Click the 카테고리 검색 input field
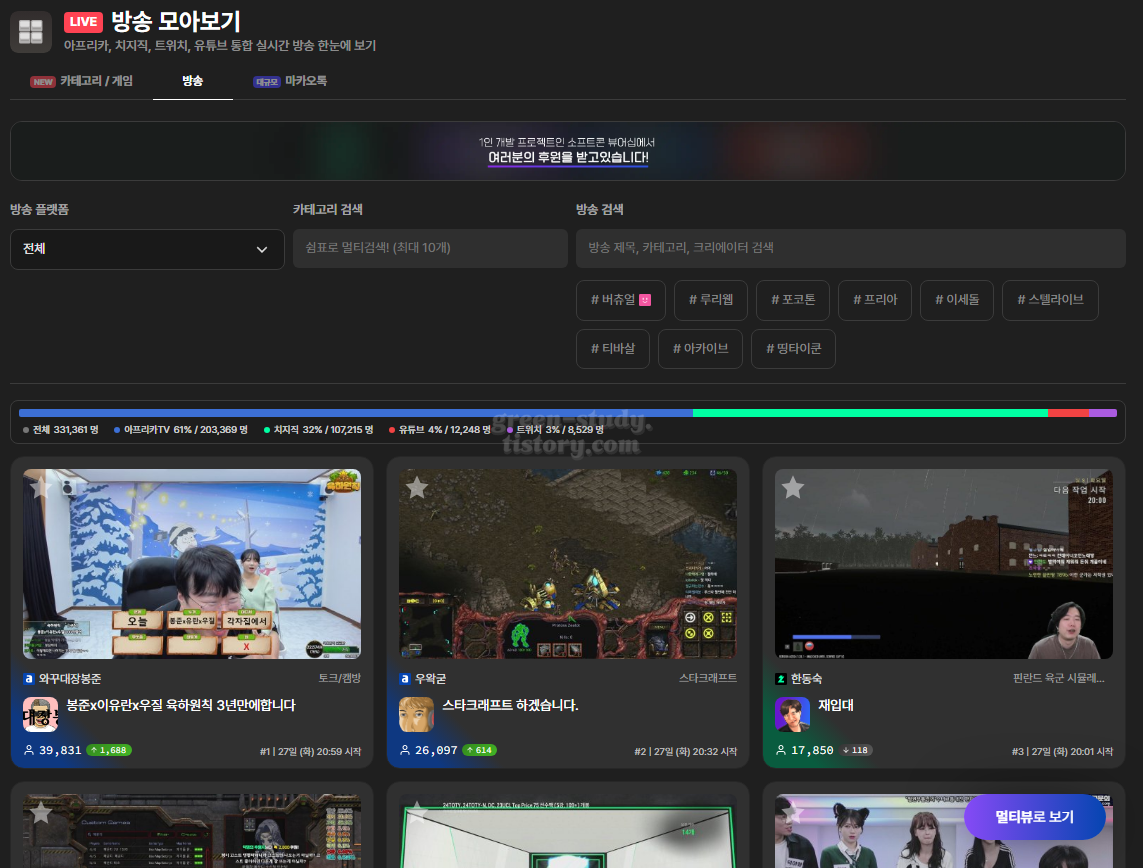The height and width of the screenshot is (868, 1143). [430, 249]
